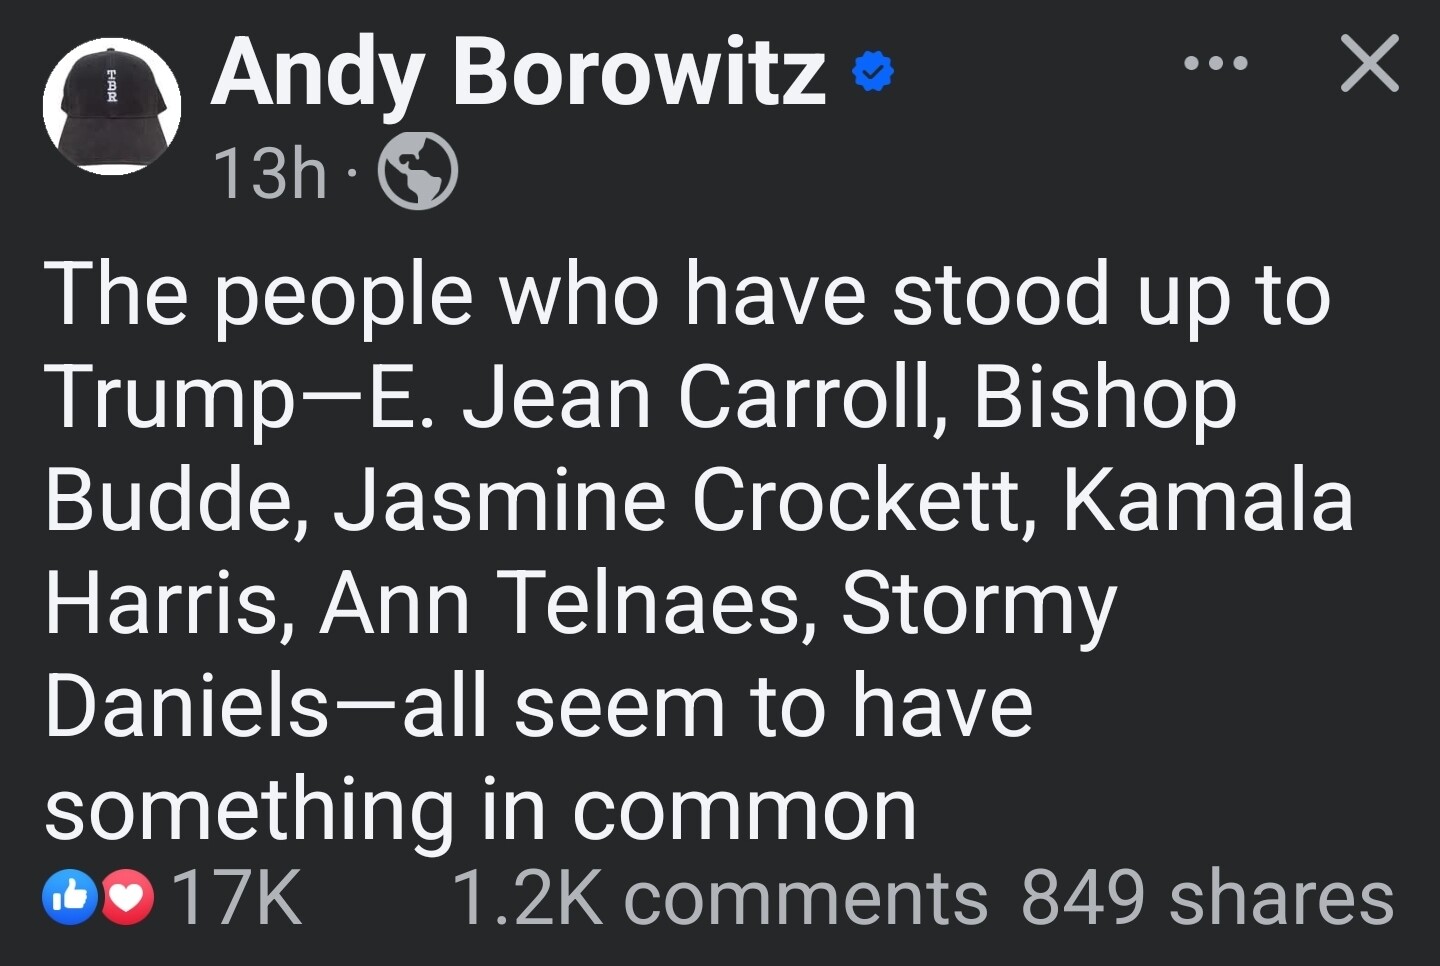Open the 13h post timestamp
Image resolution: width=1440 pixels, height=966 pixels.
269,173
